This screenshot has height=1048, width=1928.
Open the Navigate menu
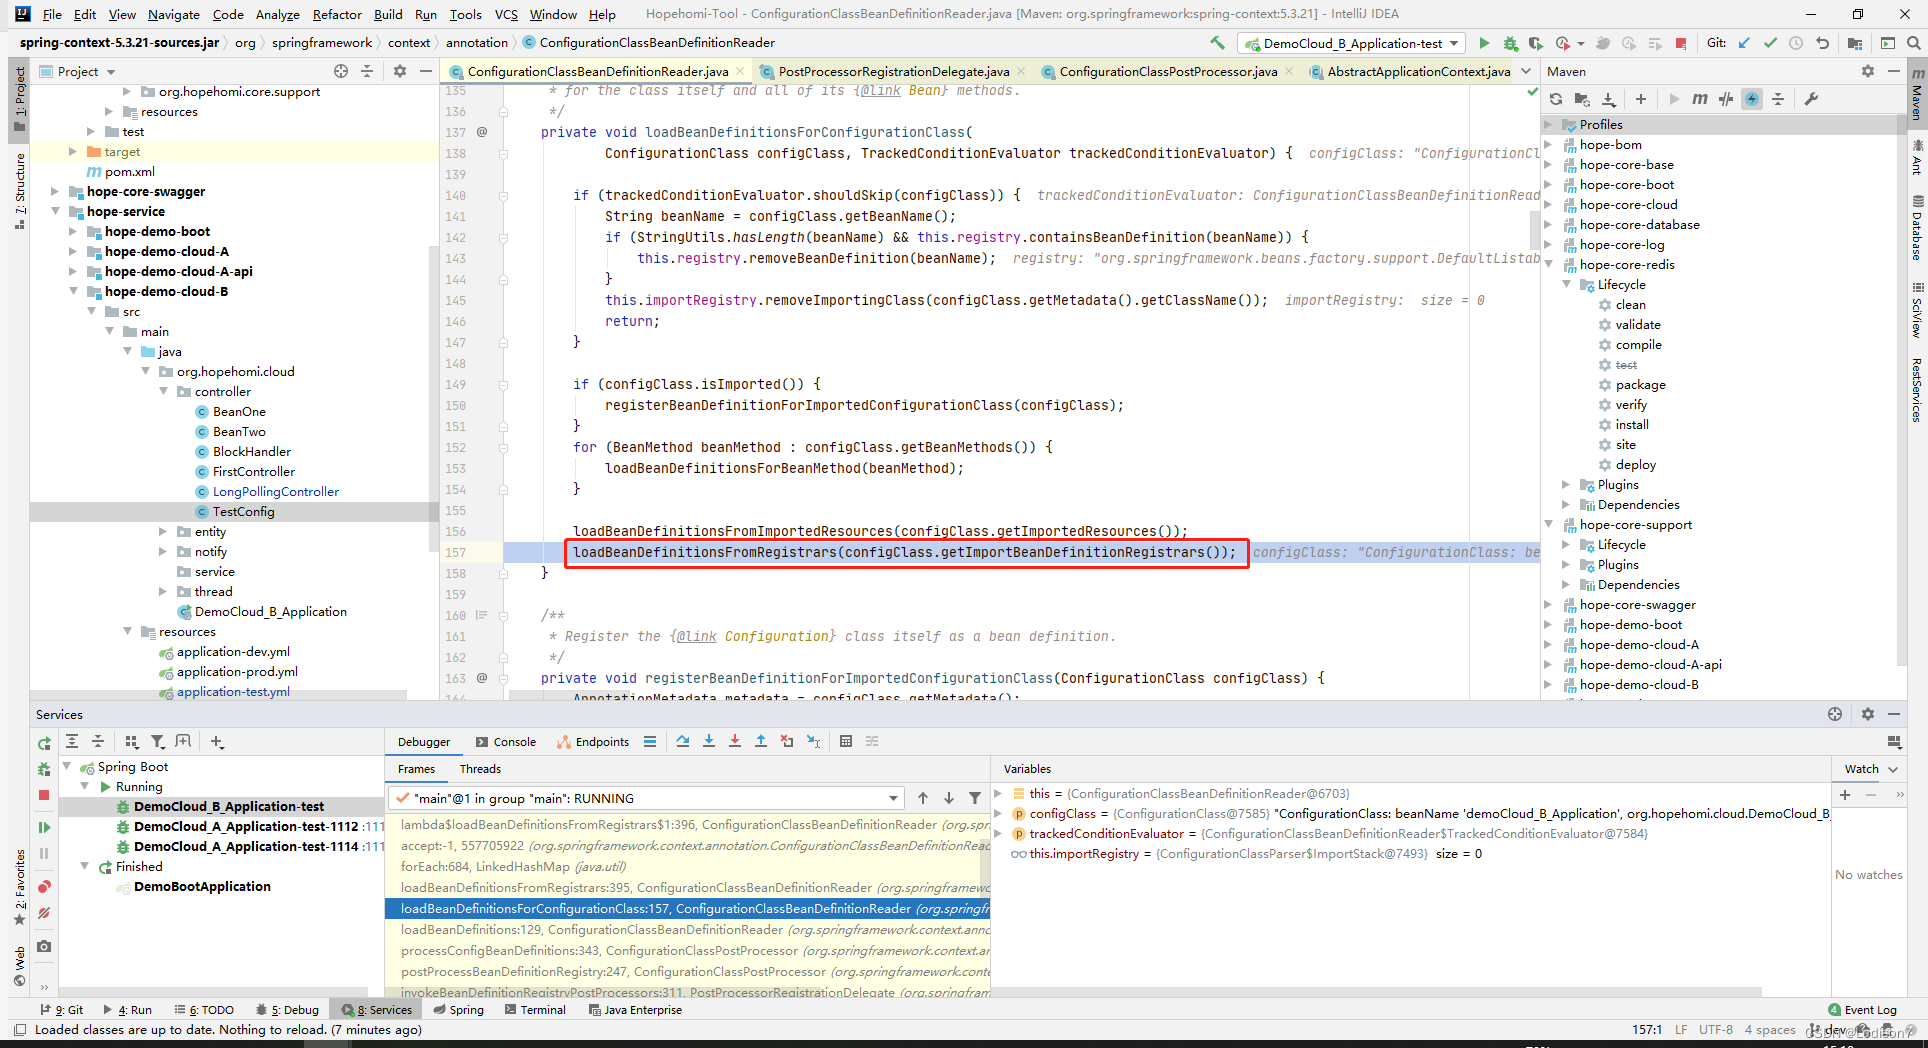pyautogui.click(x=174, y=14)
